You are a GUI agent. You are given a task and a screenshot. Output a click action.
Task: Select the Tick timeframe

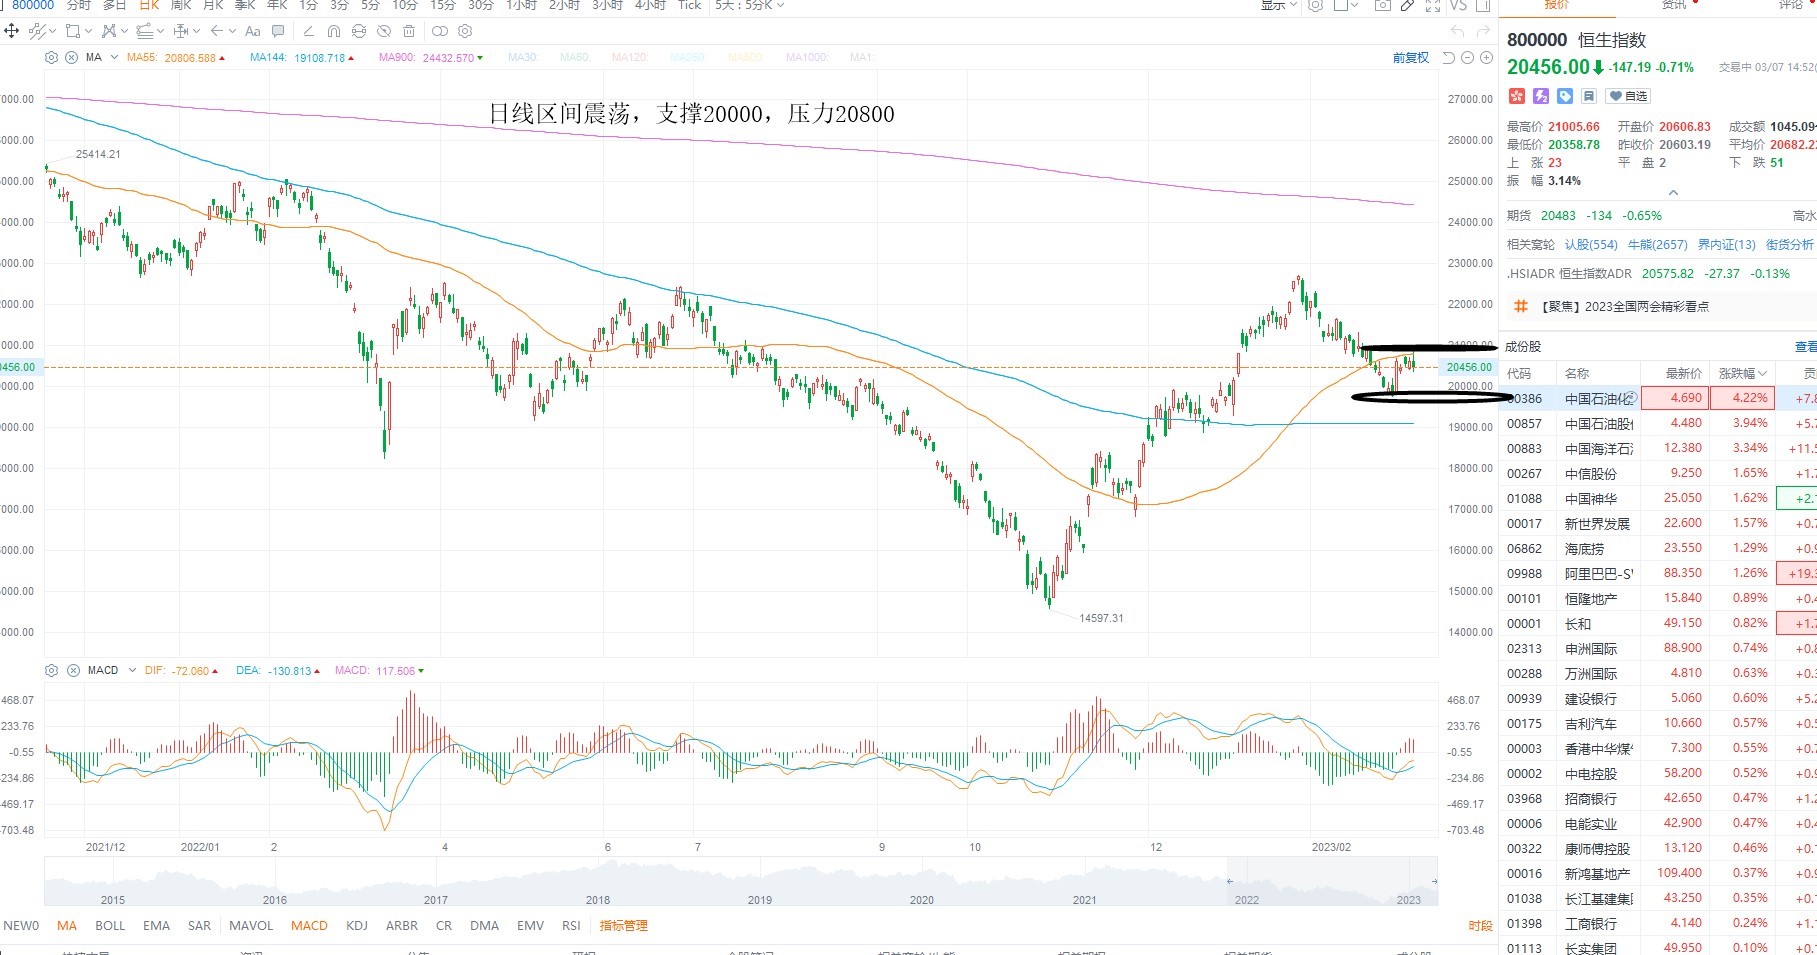[x=690, y=5]
